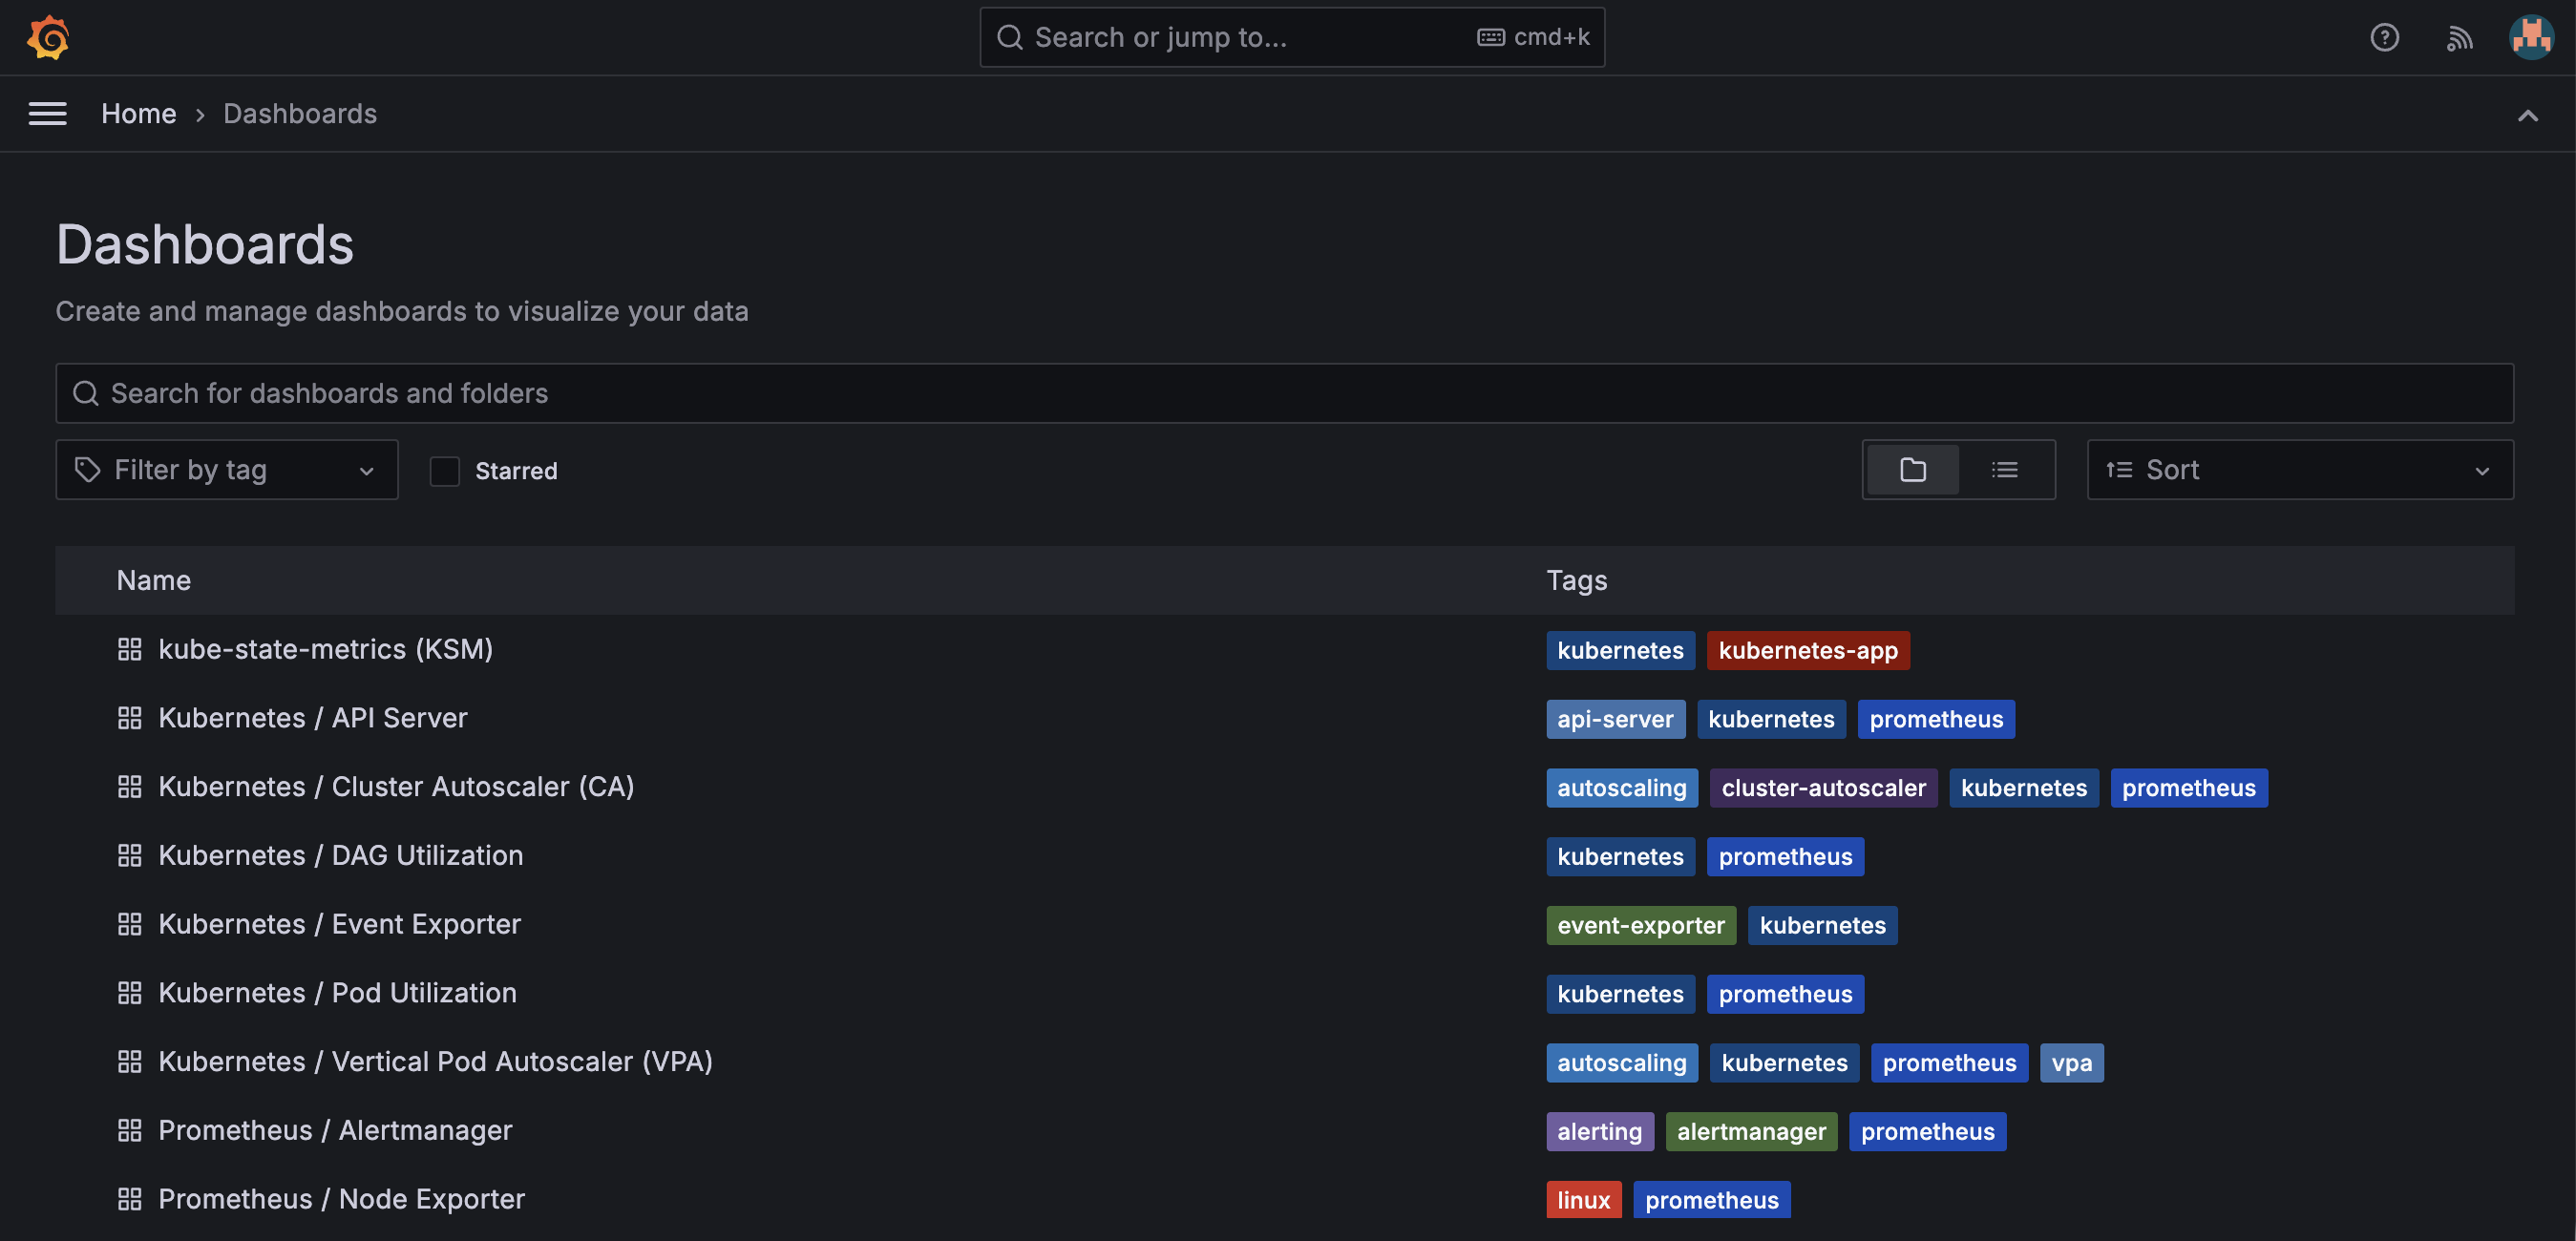2576x1241 pixels.
Task: Open the Sort dropdown
Action: 2299,469
